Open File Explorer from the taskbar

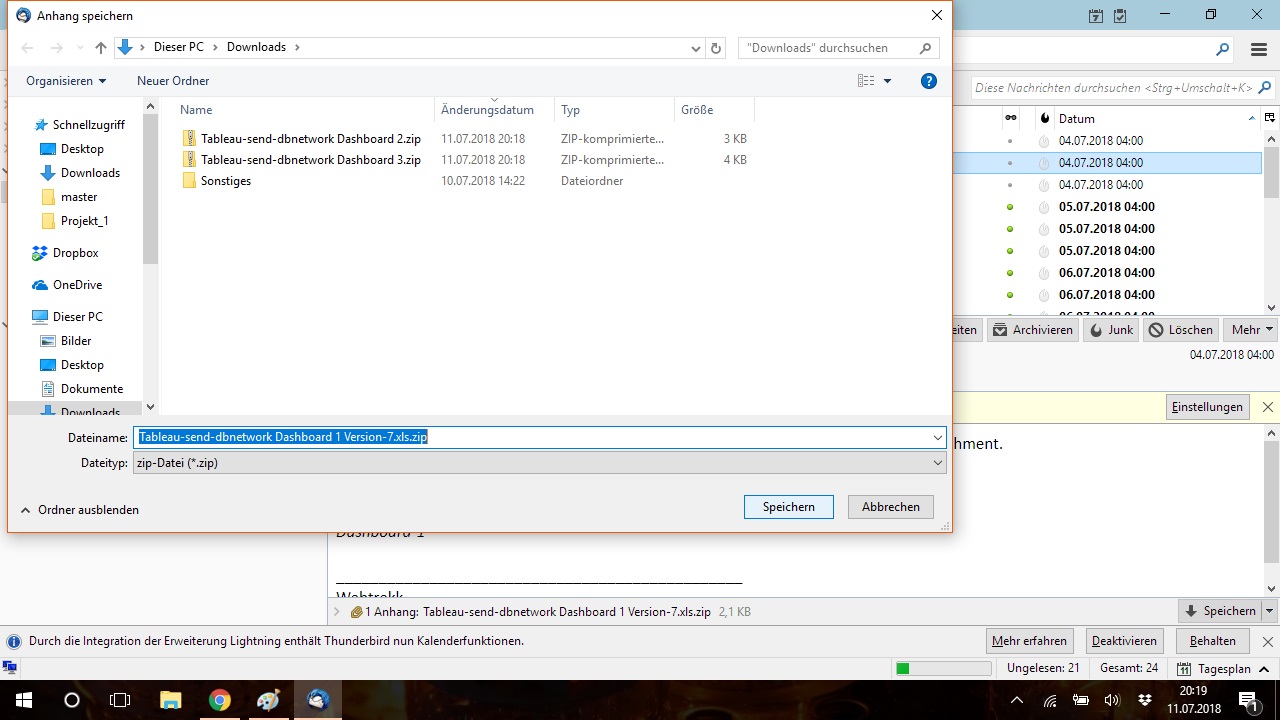pos(171,700)
